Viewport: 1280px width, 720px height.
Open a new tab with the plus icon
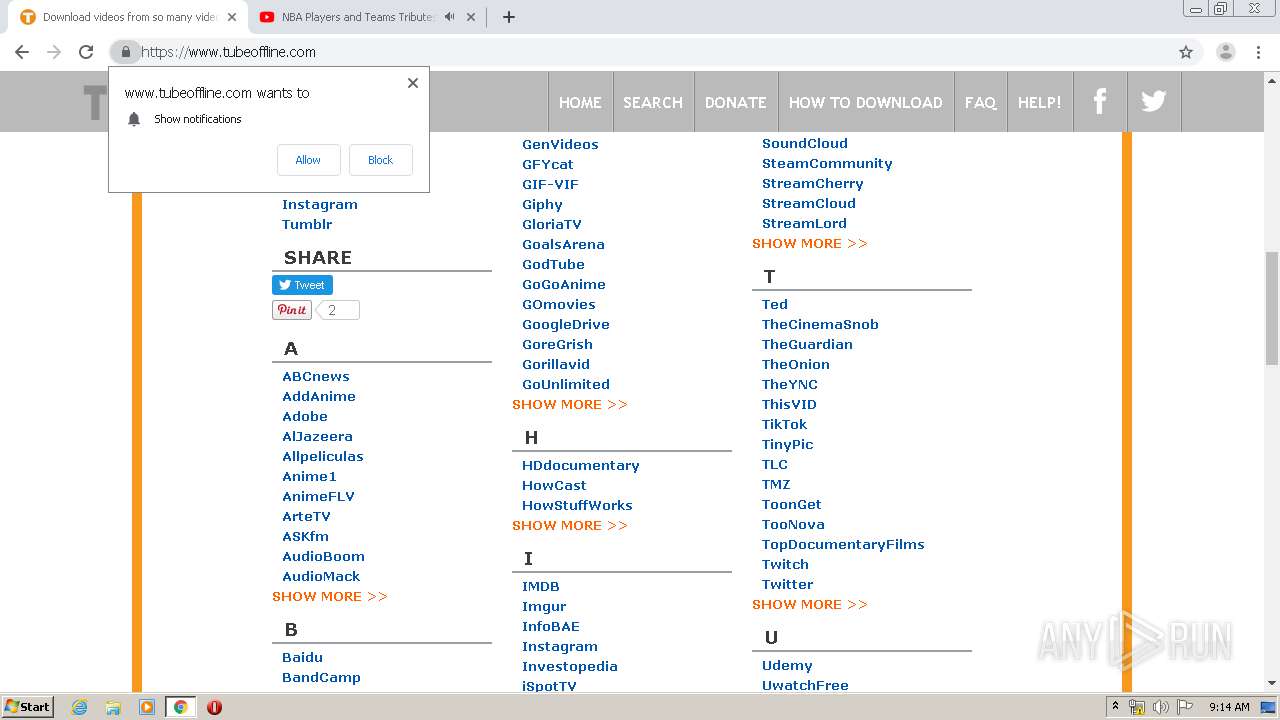pos(509,17)
